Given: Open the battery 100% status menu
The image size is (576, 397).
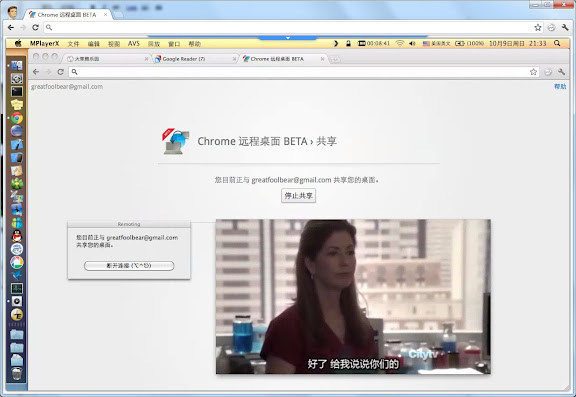Looking at the screenshot, I should pyautogui.click(x=469, y=43).
